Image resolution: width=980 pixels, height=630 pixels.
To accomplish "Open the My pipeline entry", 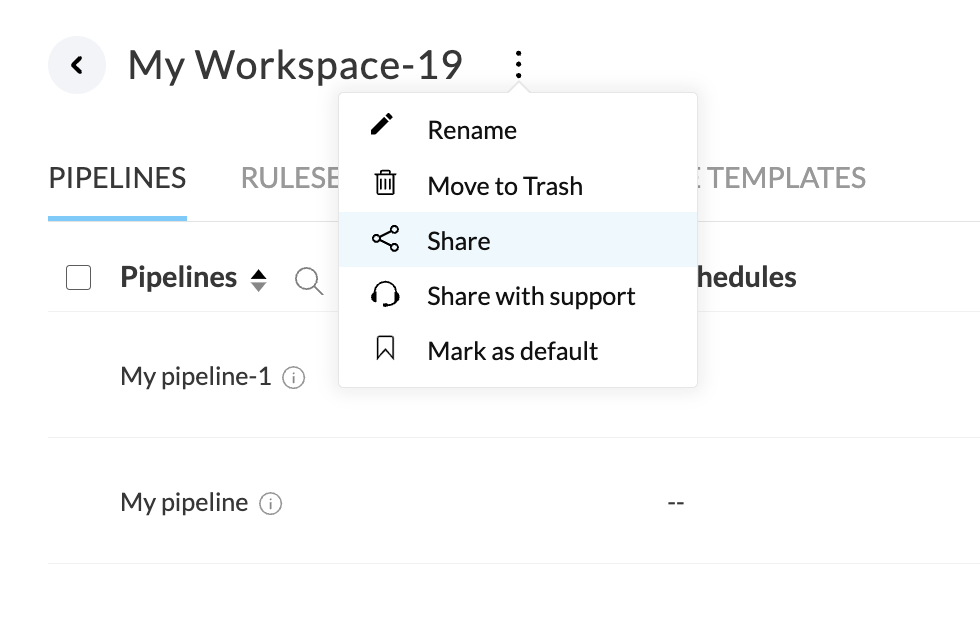I will 184,502.
